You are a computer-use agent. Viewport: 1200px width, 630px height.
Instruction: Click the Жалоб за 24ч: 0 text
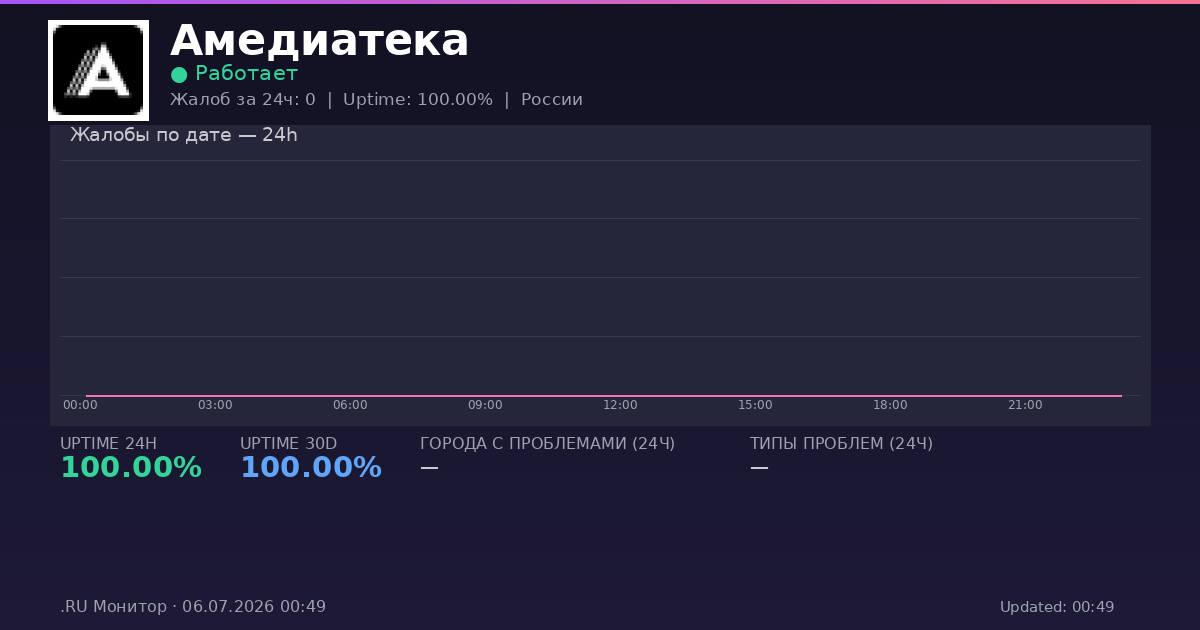click(x=243, y=100)
